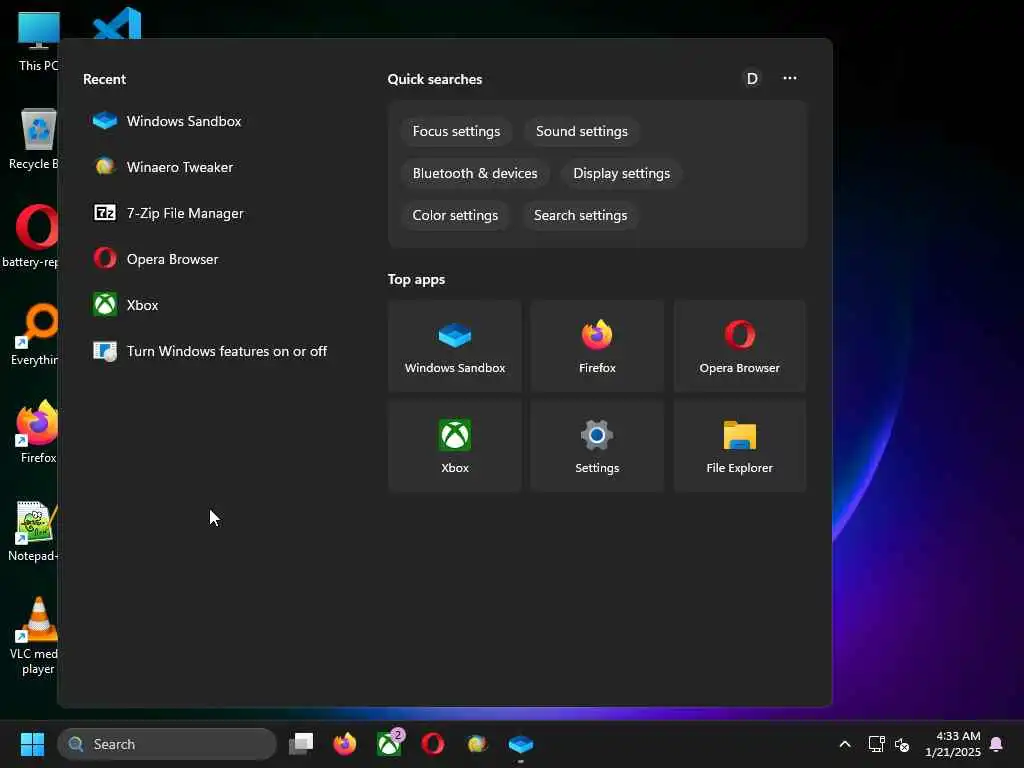Launch Firefox tile in Top apps
1024x768 pixels.
click(x=597, y=346)
